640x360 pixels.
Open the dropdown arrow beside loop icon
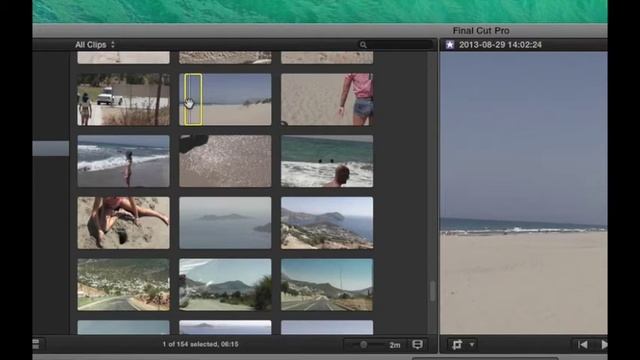(472, 345)
